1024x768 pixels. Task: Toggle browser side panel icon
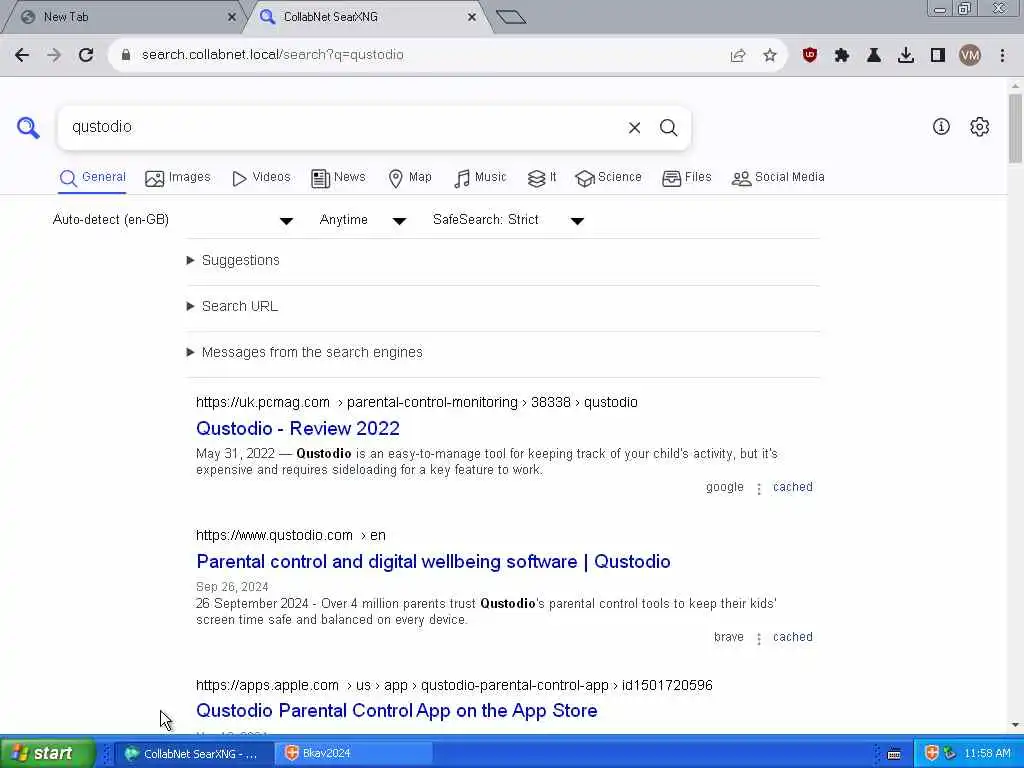pyautogui.click(x=938, y=56)
